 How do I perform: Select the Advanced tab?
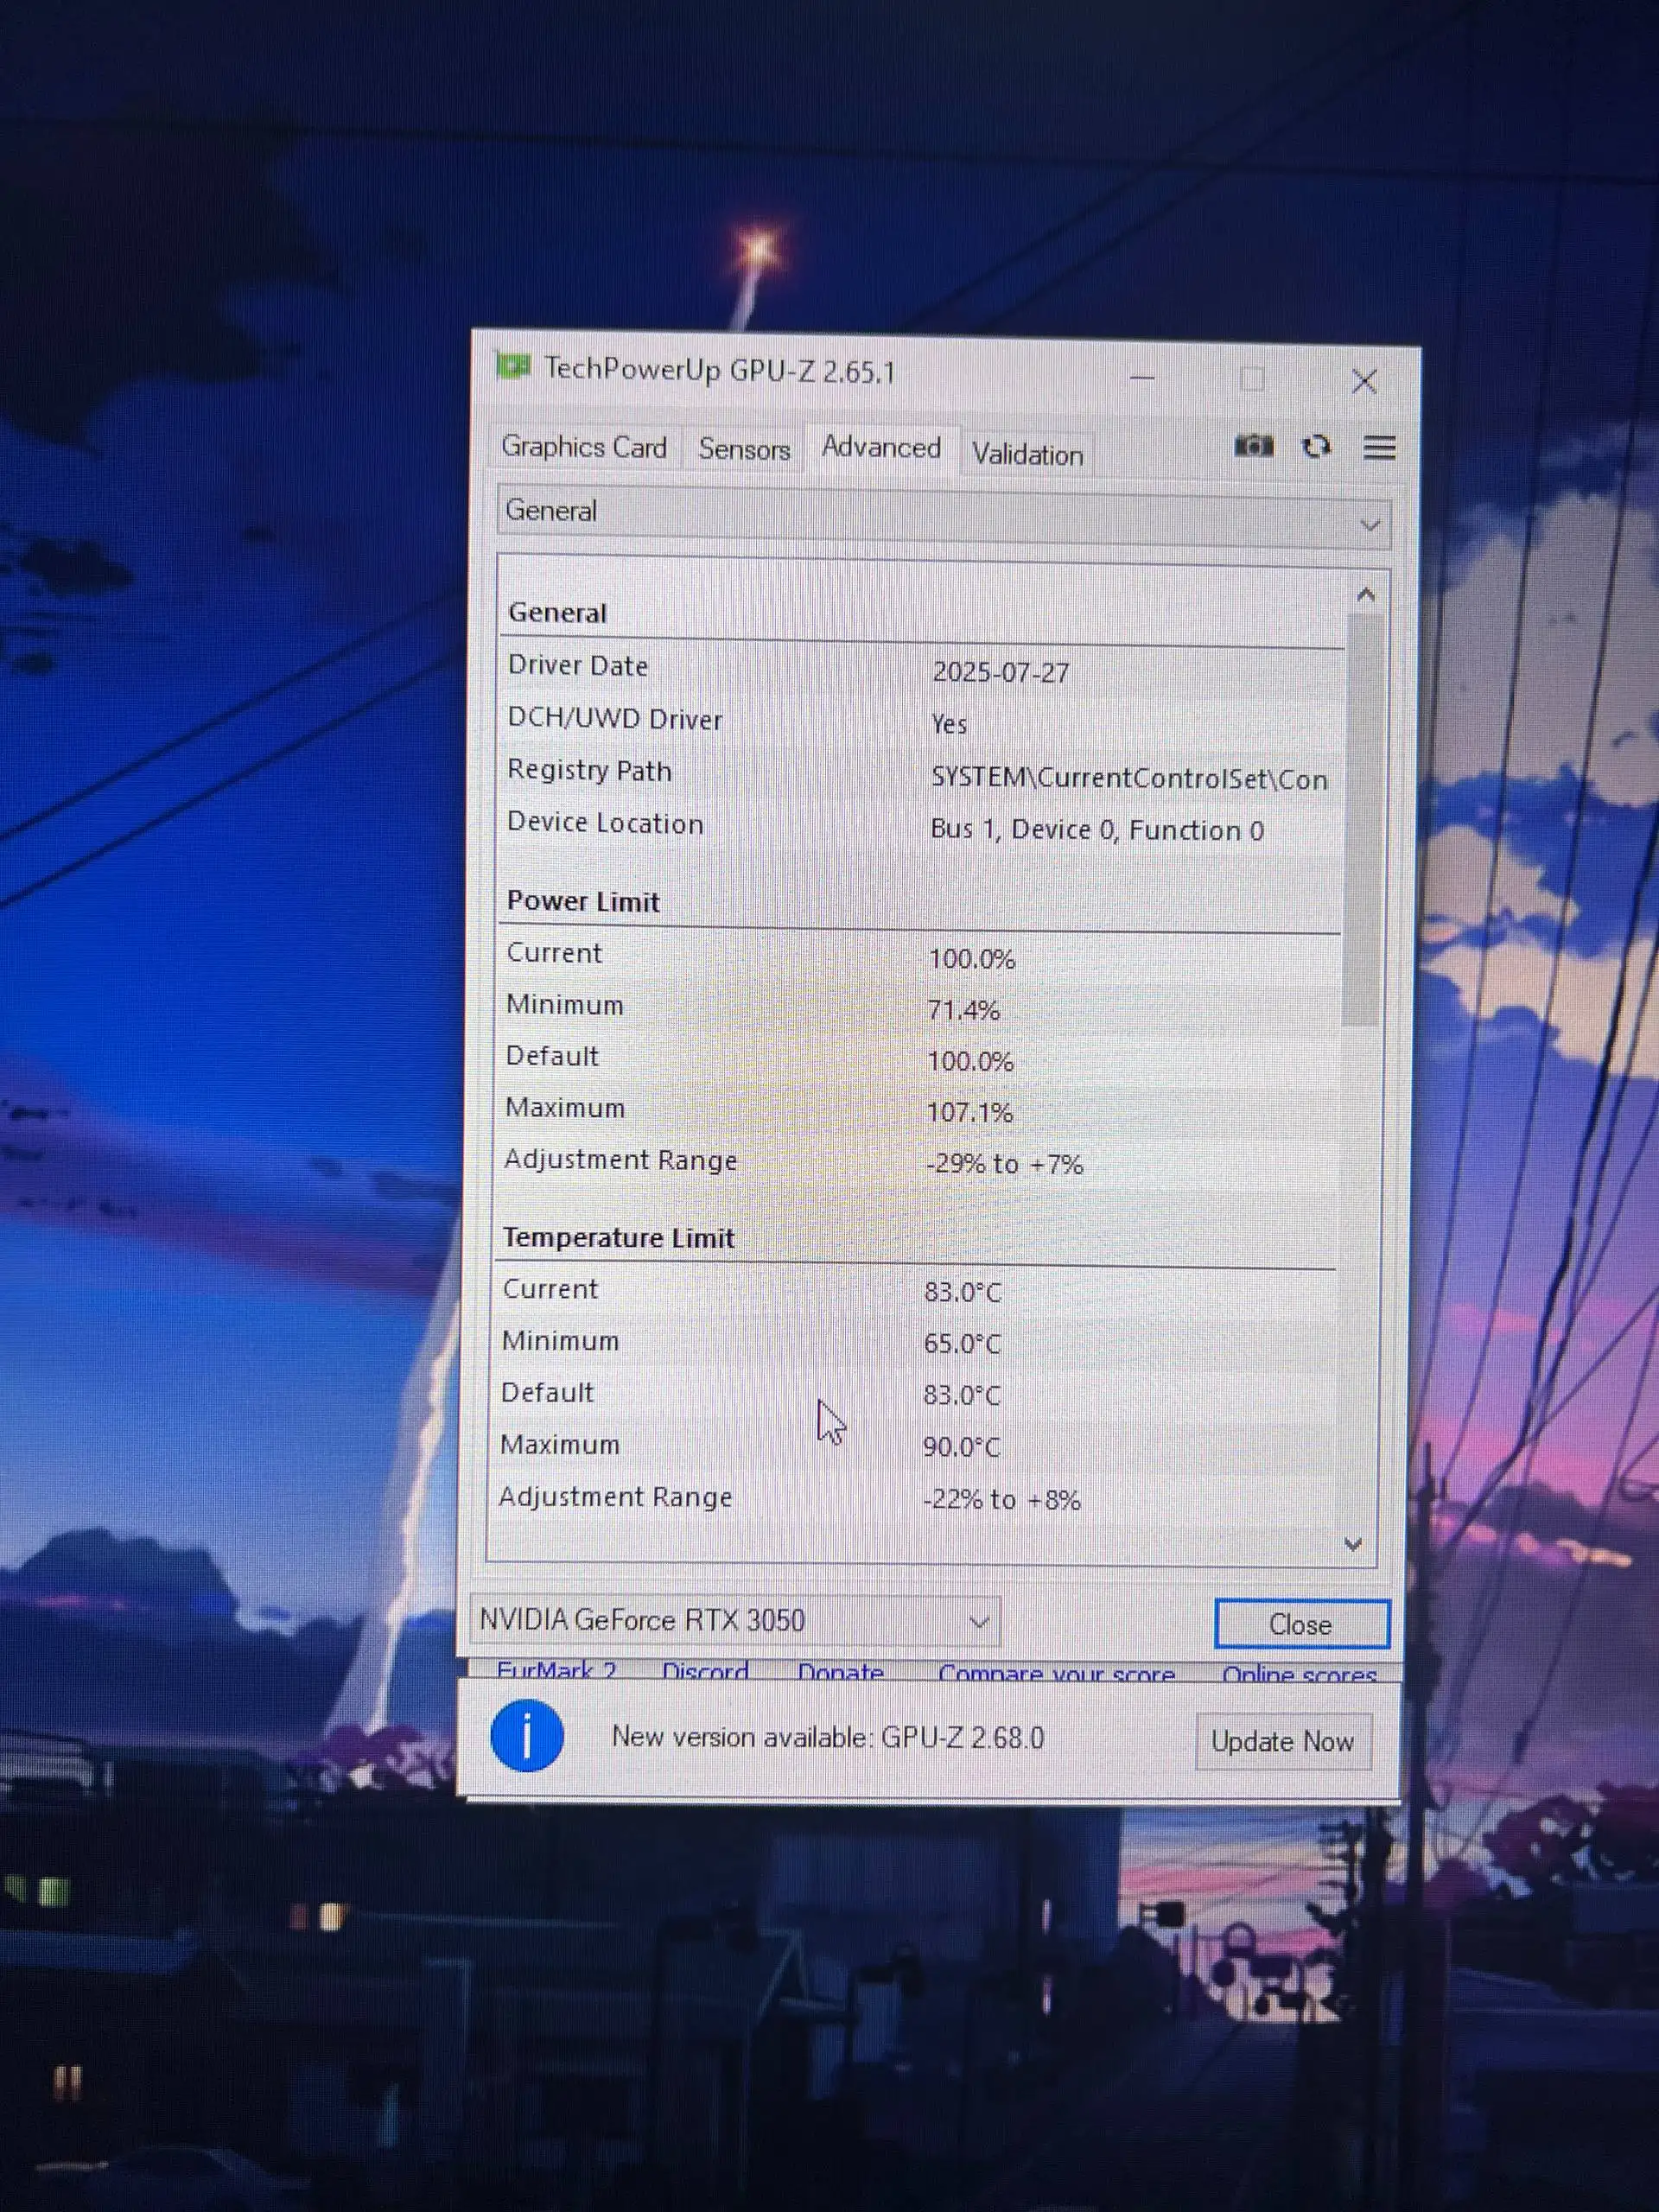(x=881, y=447)
